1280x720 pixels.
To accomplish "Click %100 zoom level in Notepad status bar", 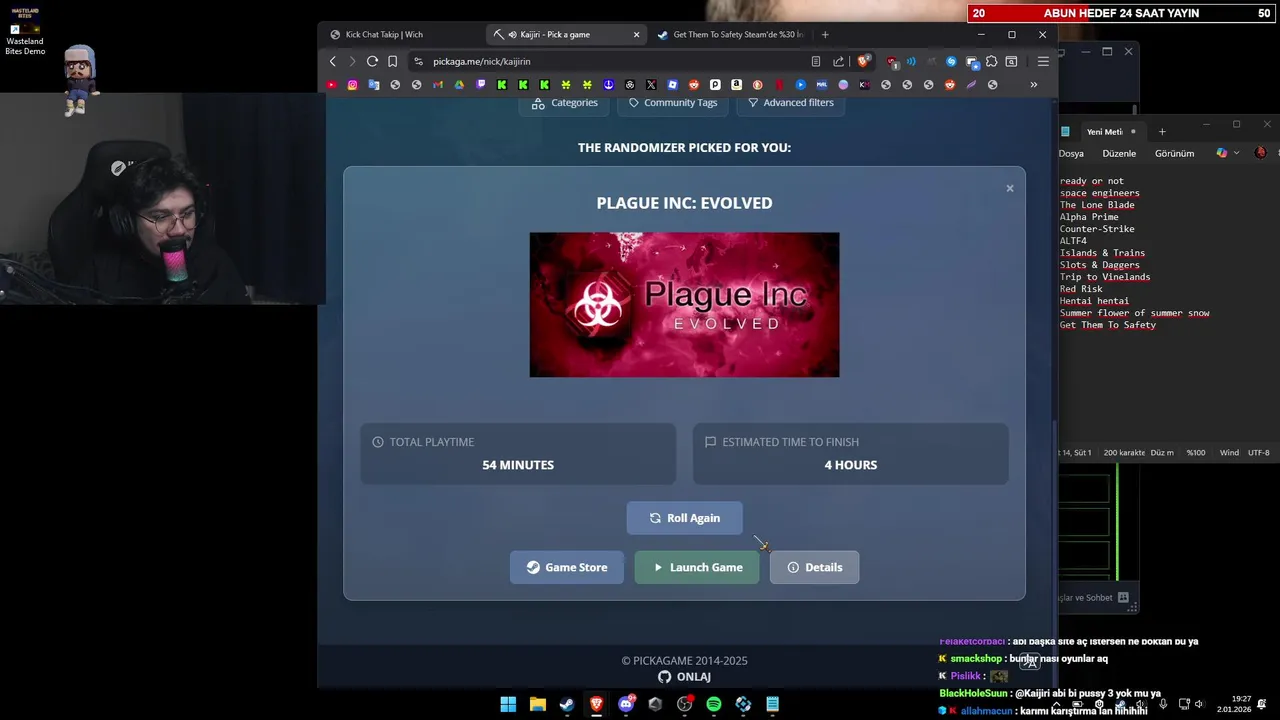I will click(x=1195, y=453).
